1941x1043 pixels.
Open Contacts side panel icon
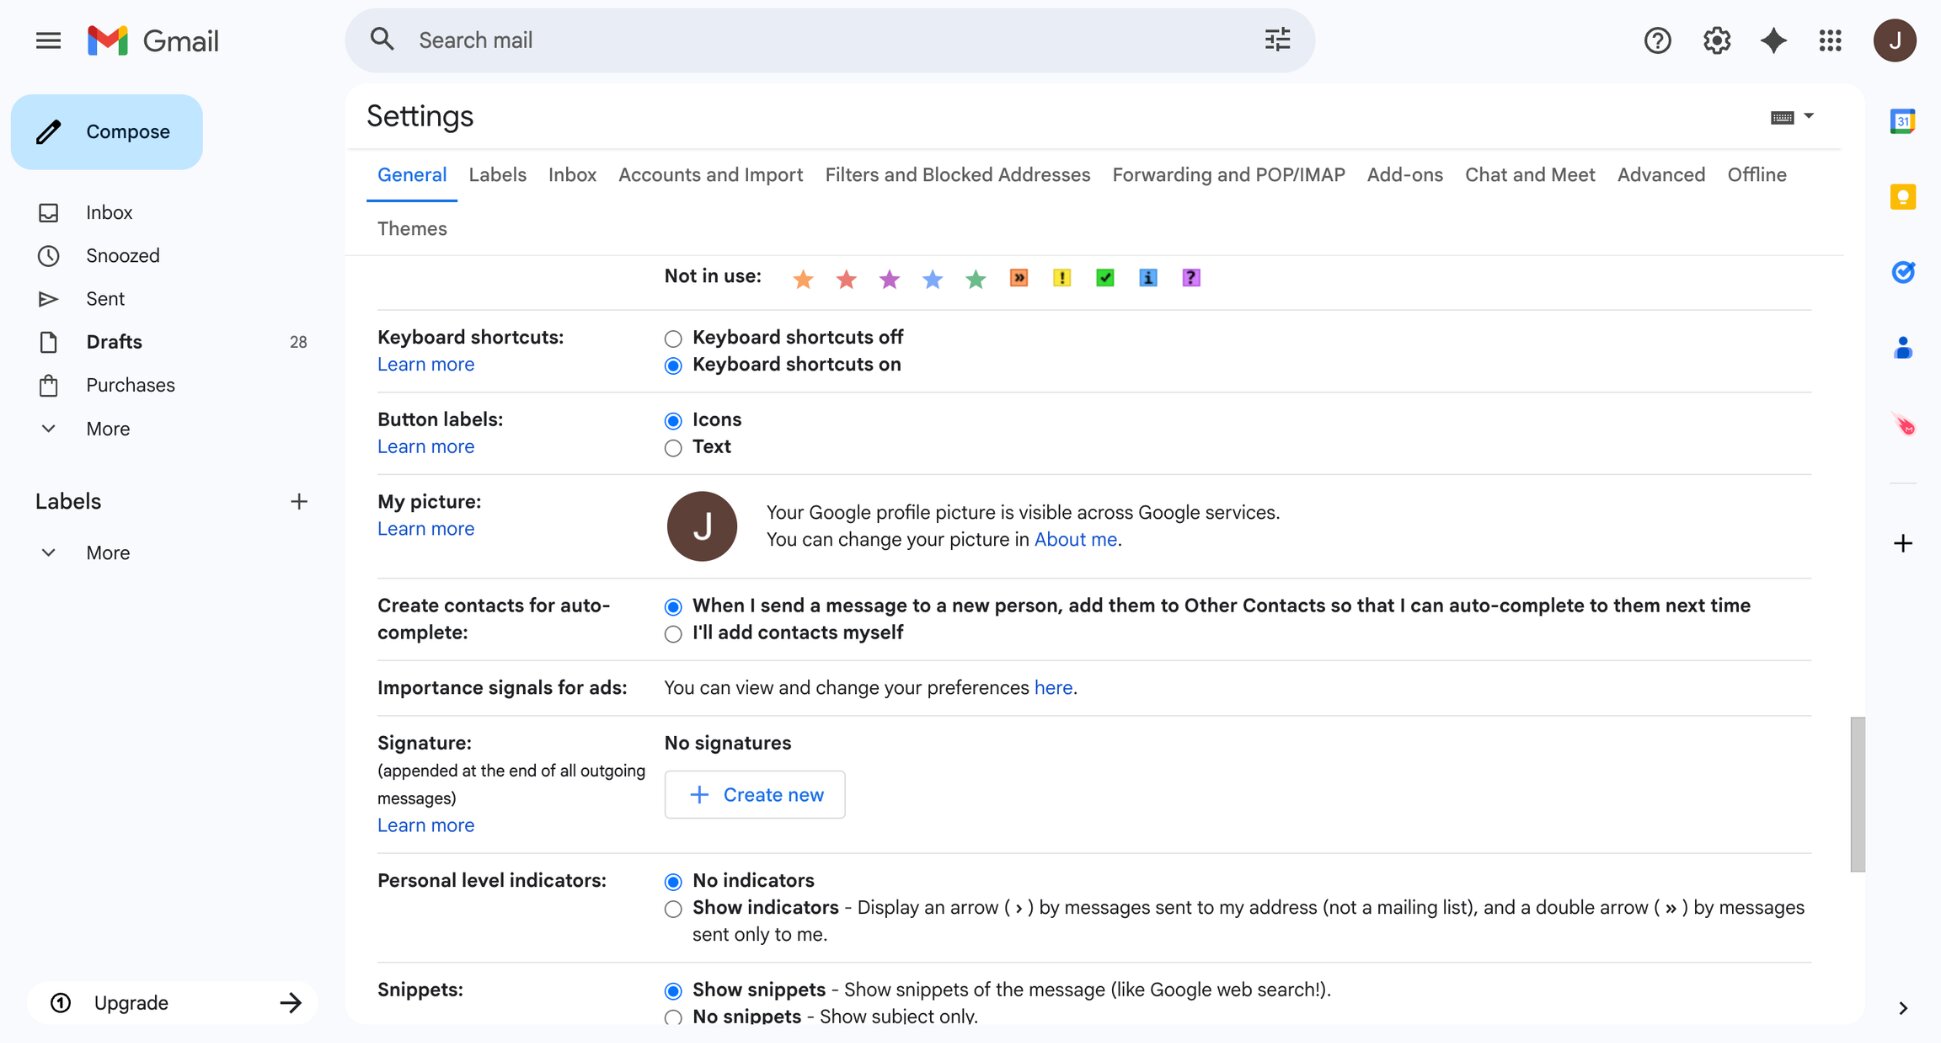point(1902,348)
